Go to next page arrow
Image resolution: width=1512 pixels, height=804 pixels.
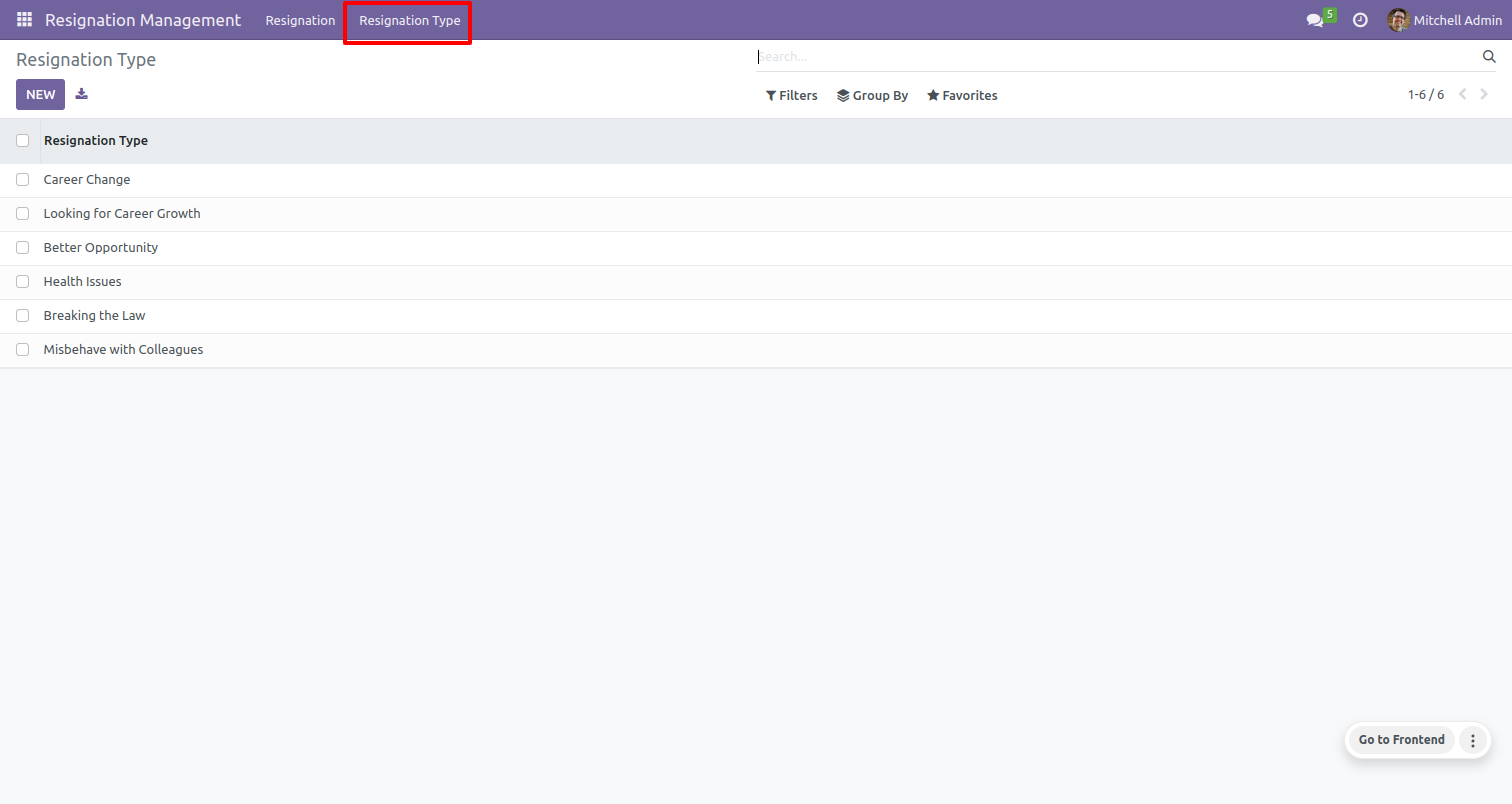click(x=1484, y=95)
